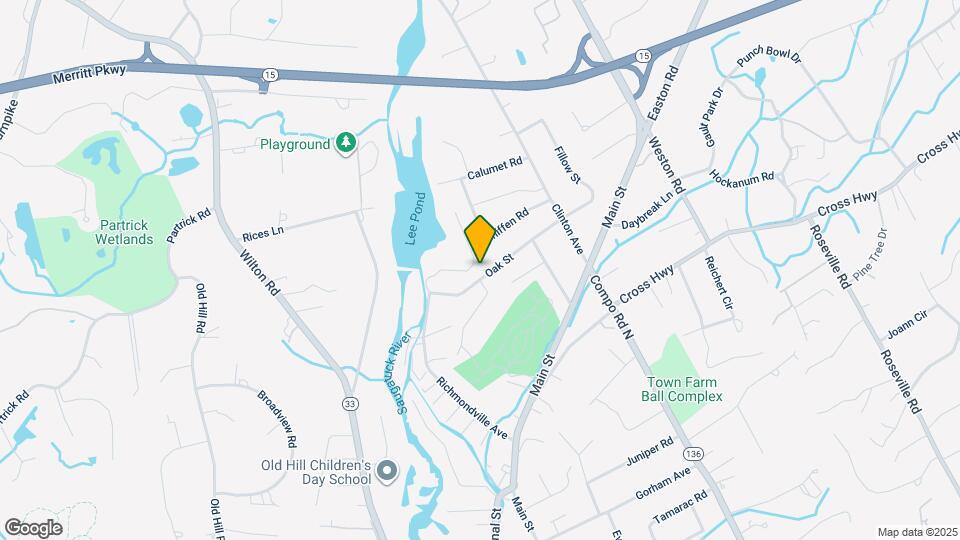This screenshot has width=960, height=540.
Task: Click Old Hill Children's Day School marker
Action: [x=387, y=471]
